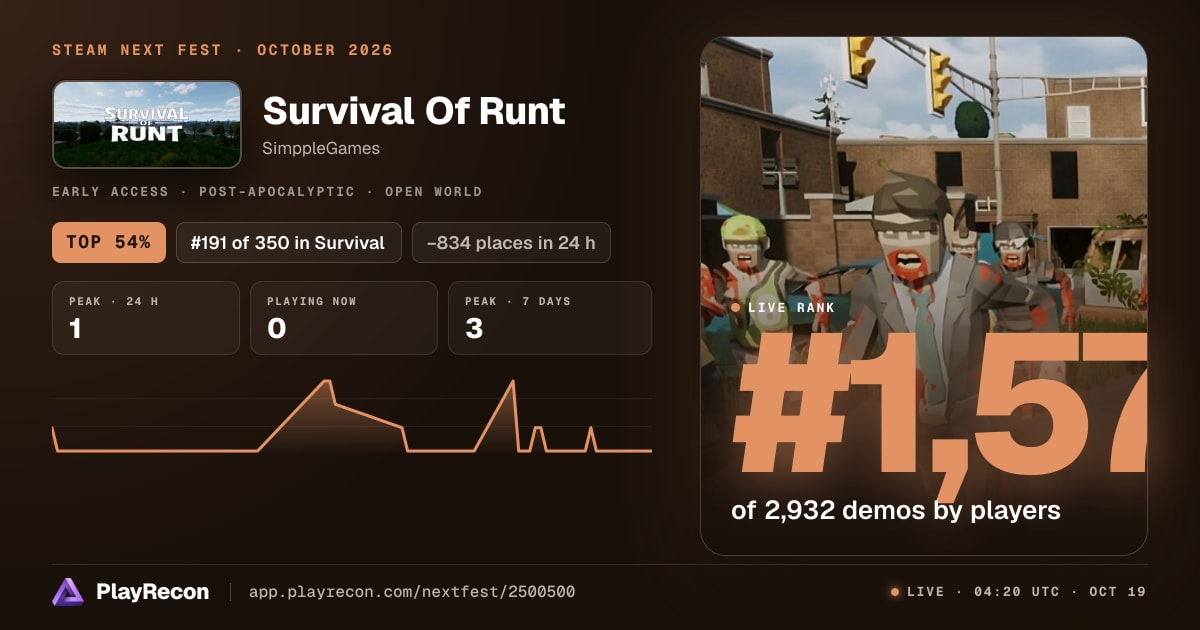
Task: Click the 'of 2,932 demos by players' text
Action: pyautogui.click(x=896, y=510)
